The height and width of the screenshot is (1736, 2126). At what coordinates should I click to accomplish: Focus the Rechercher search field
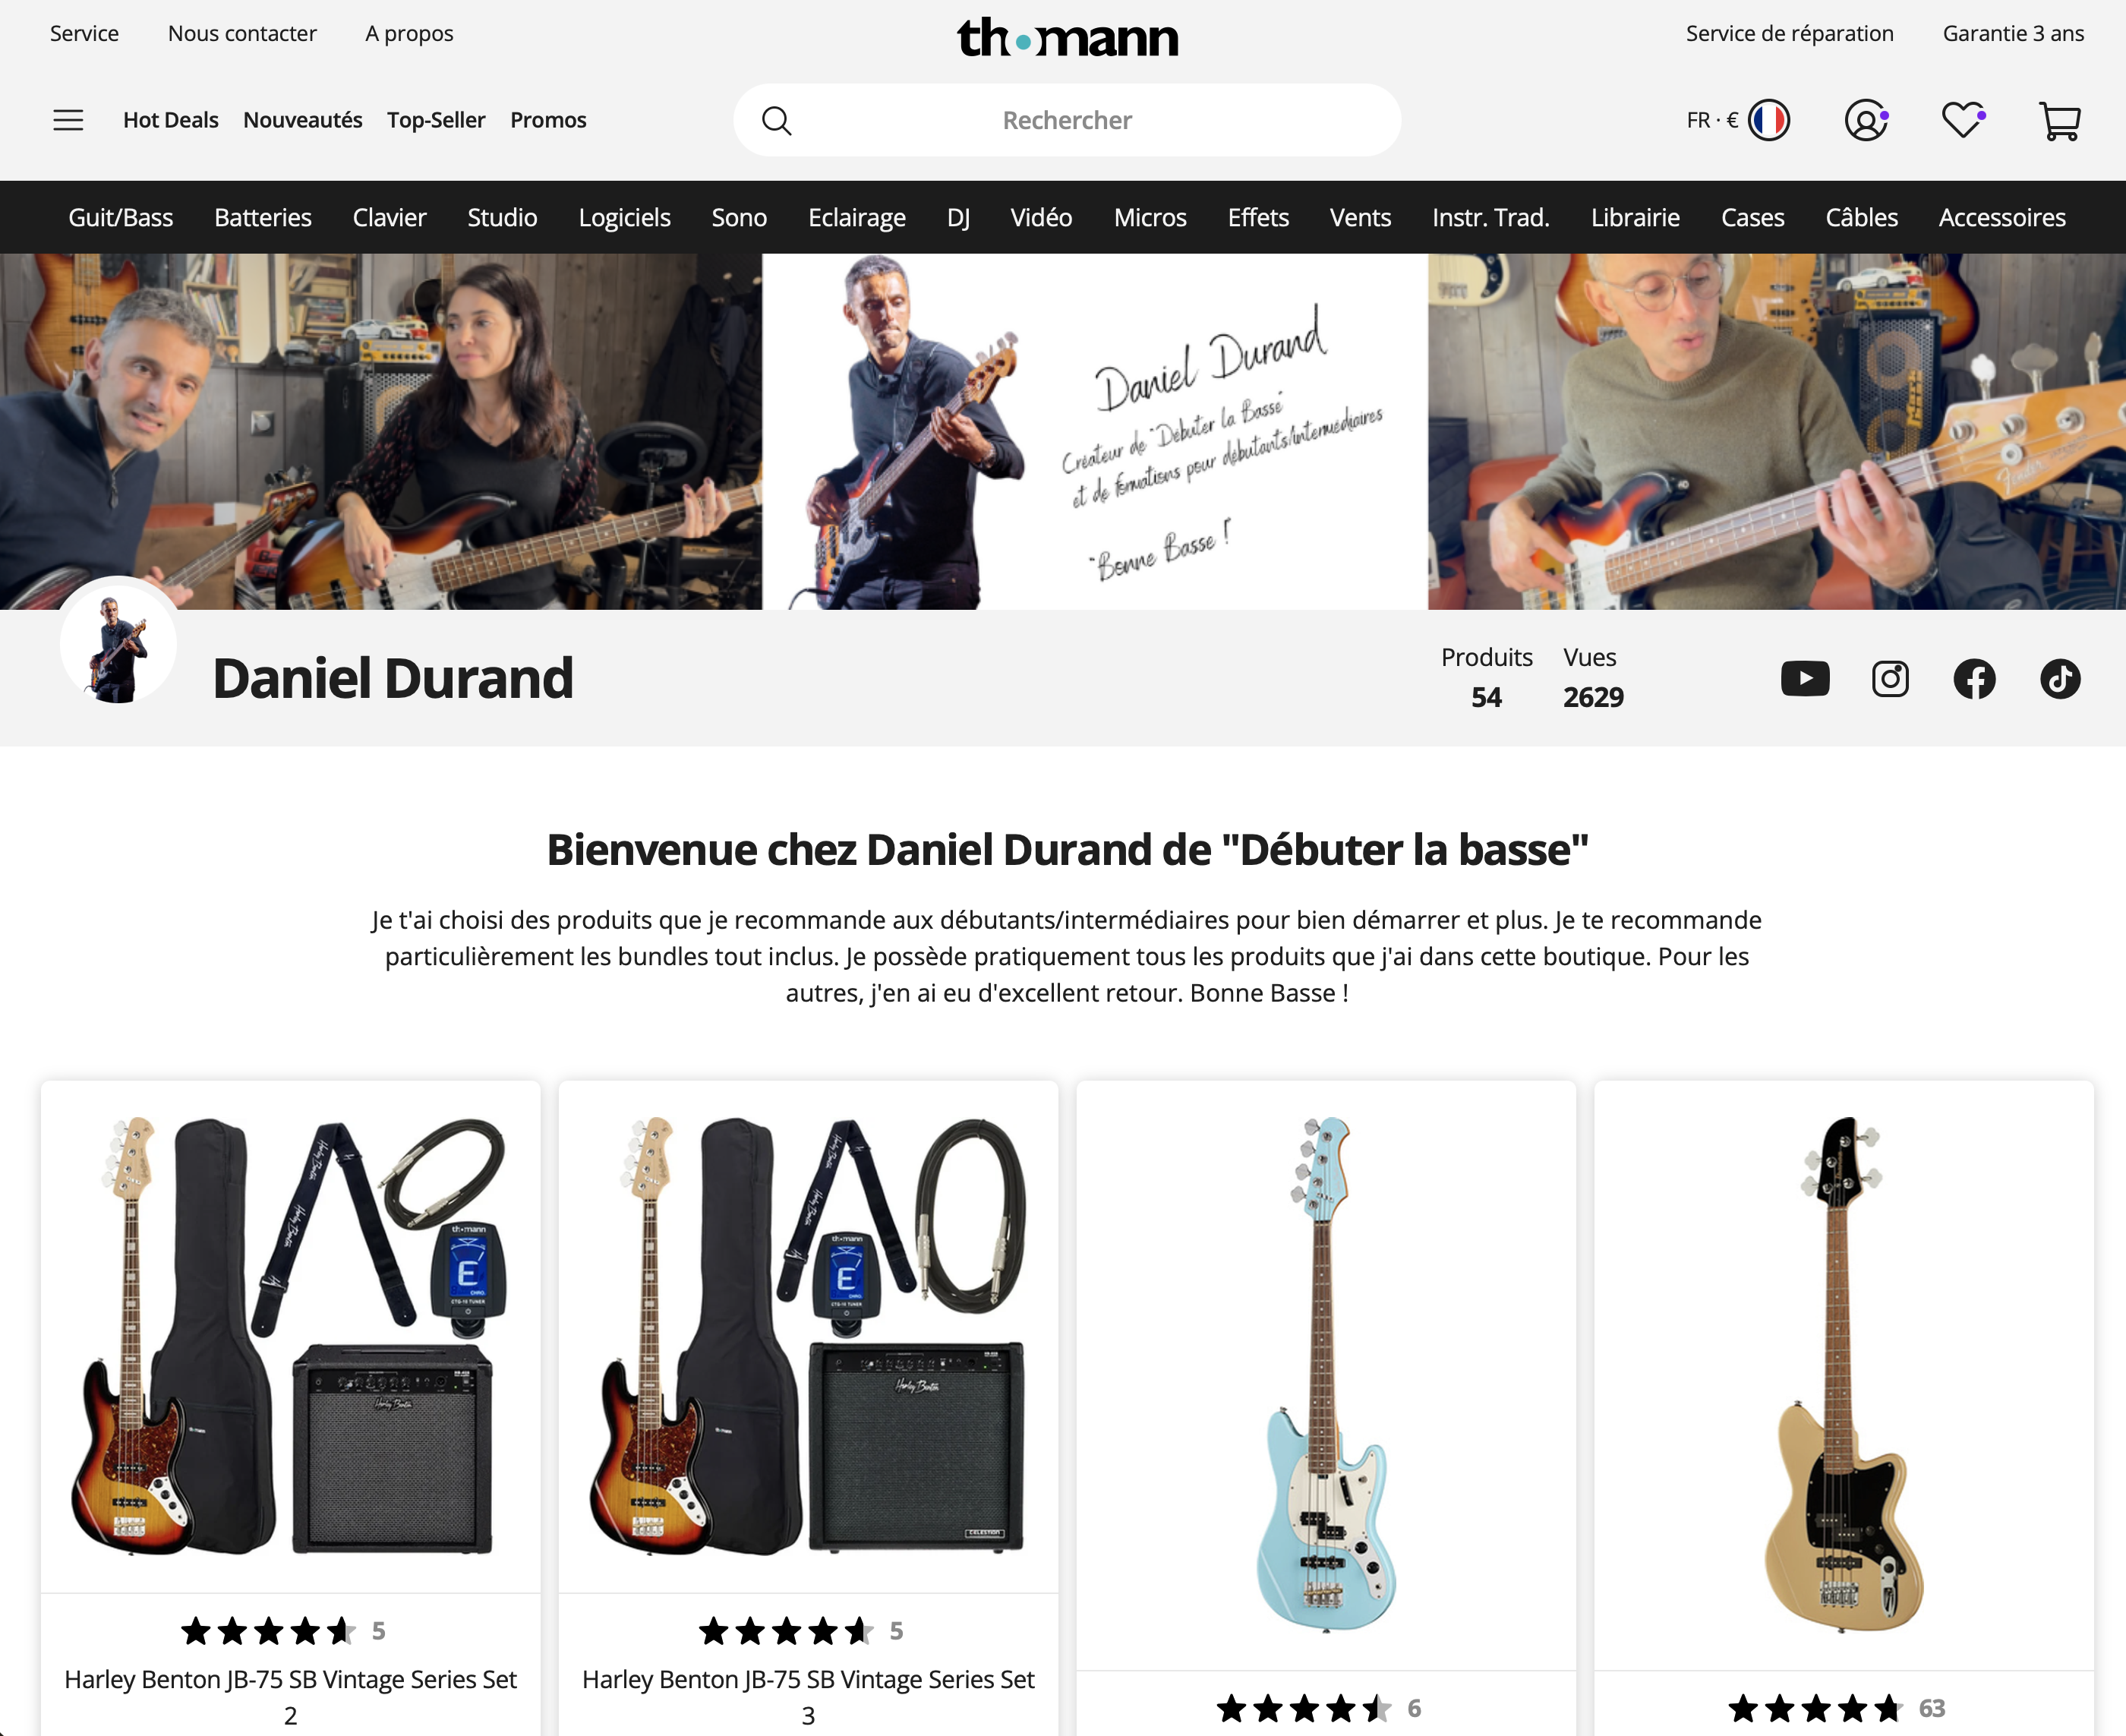pyautogui.click(x=1067, y=120)
